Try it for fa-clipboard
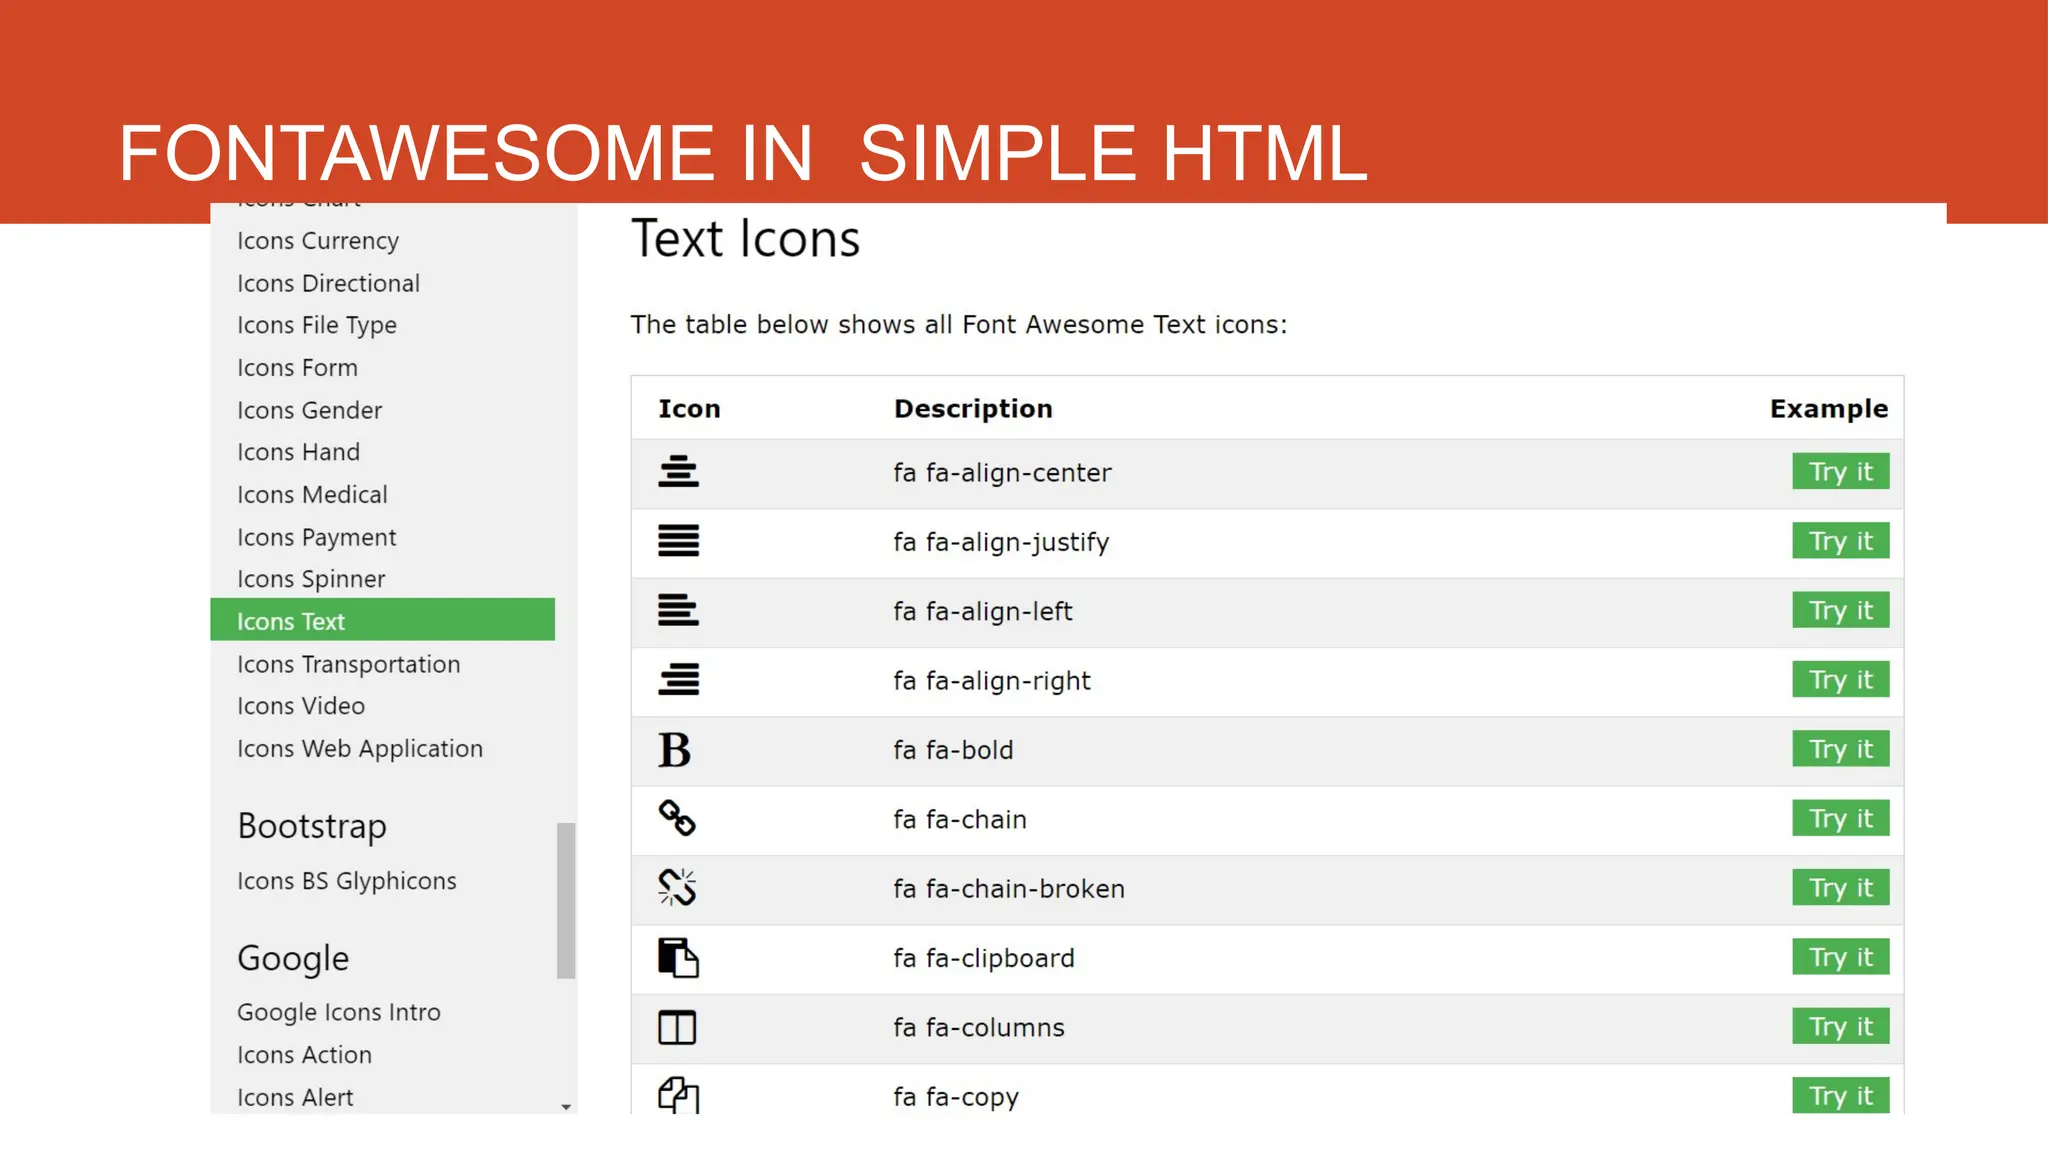2048x1152 pixels. click(1841, 957)
